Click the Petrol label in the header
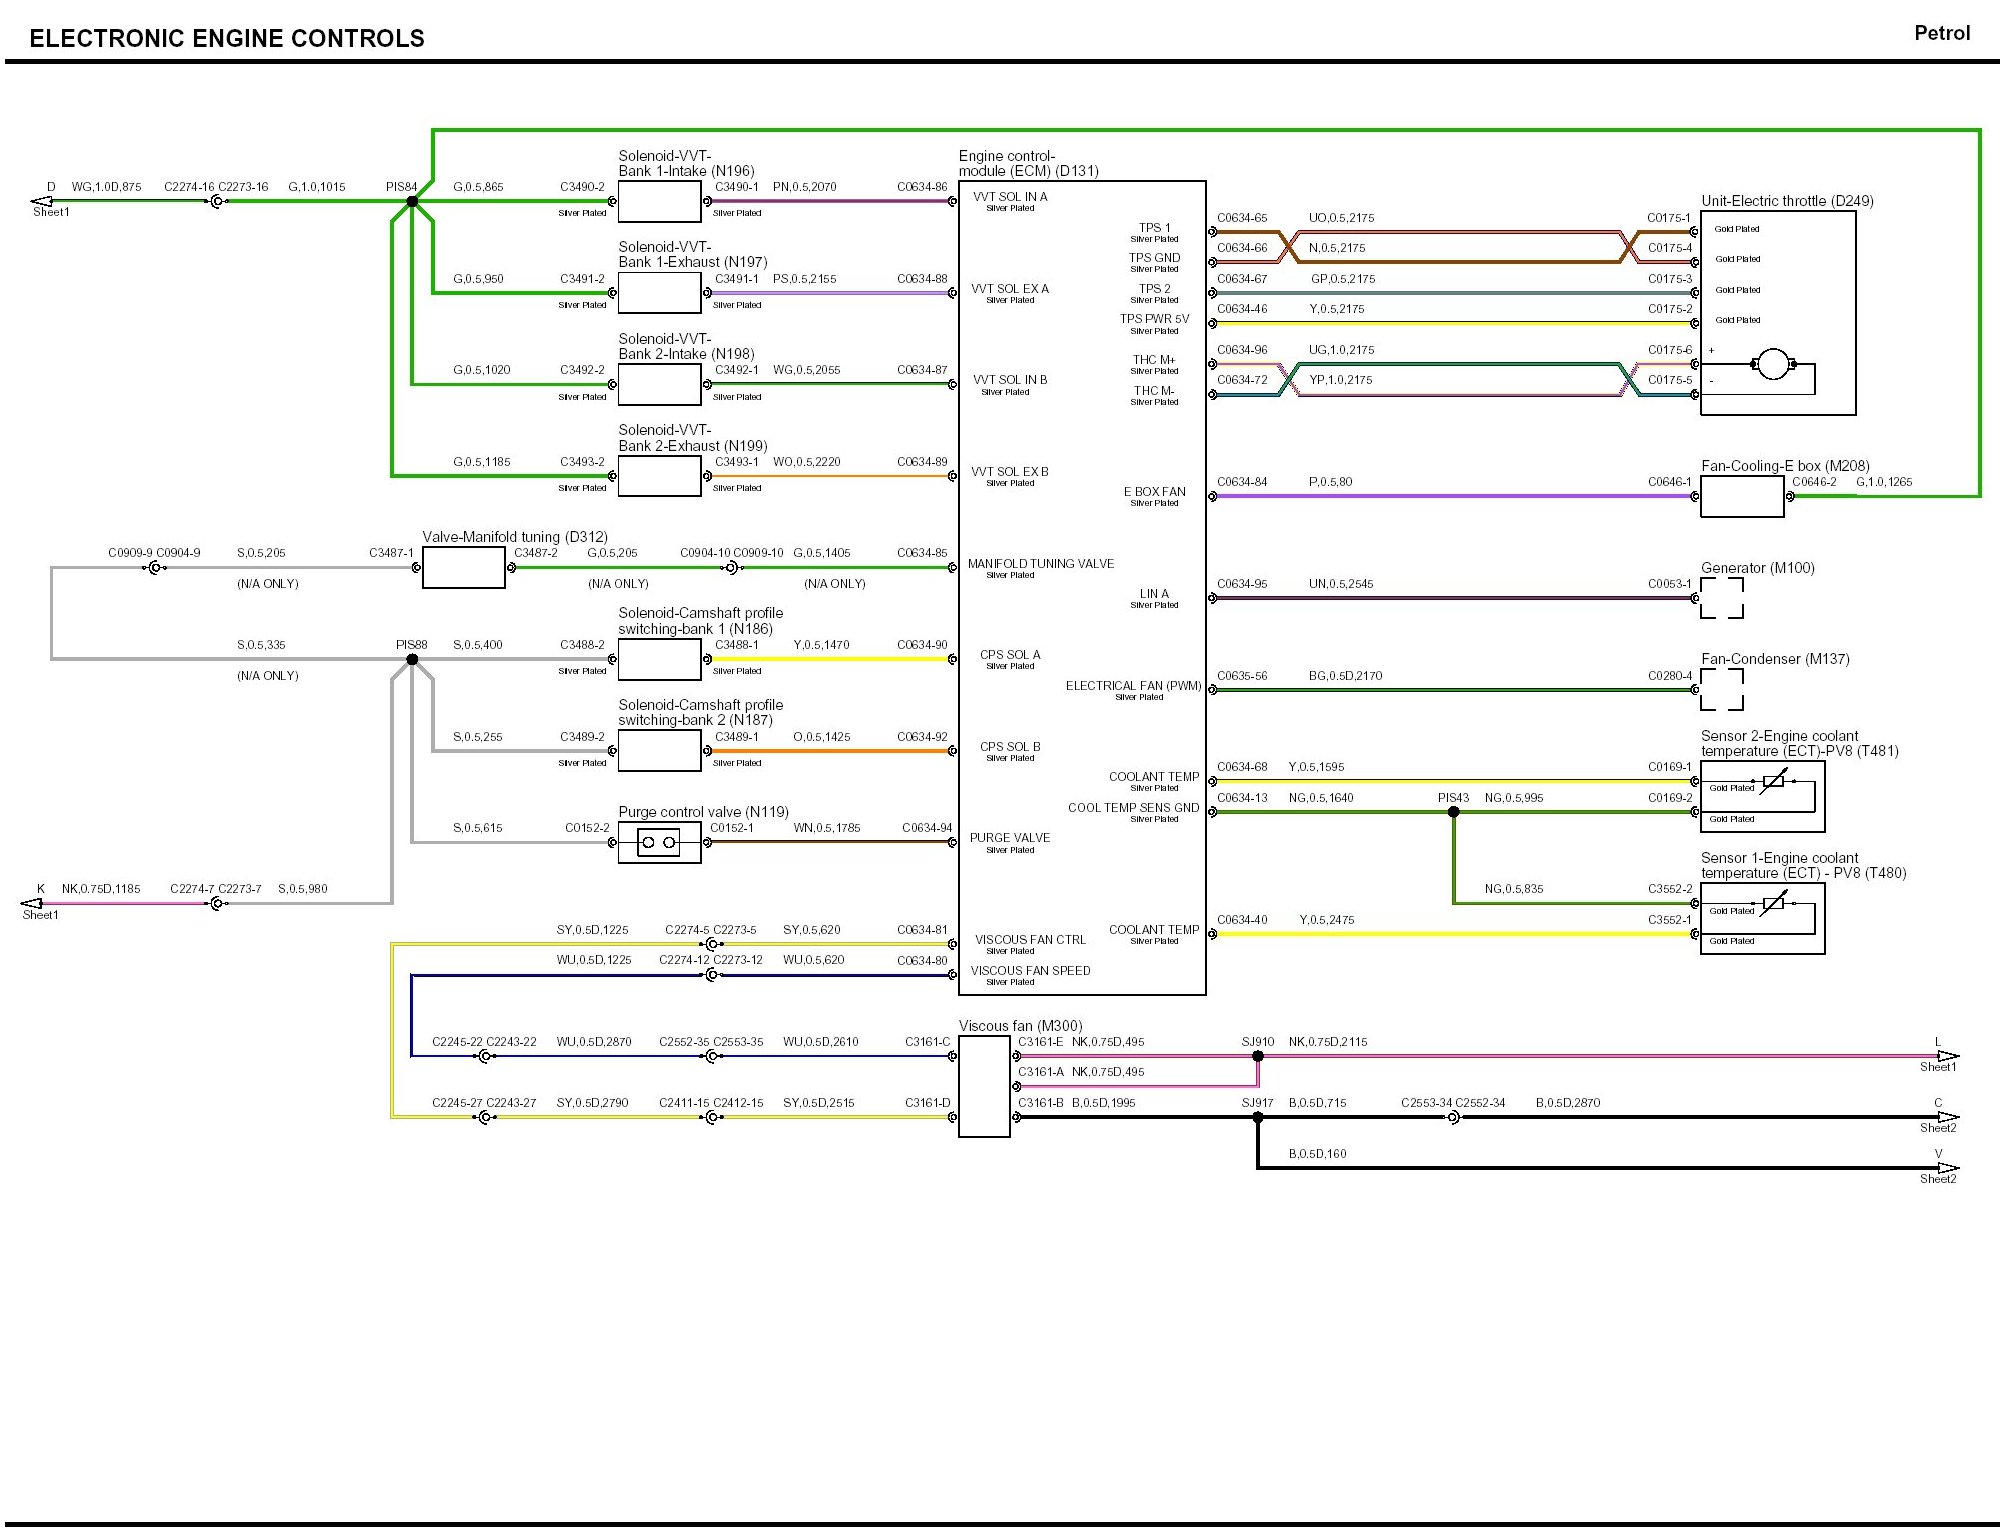Viewport: 2005px width, 1540px height. pyautogui.click(x=1941, y=33)
